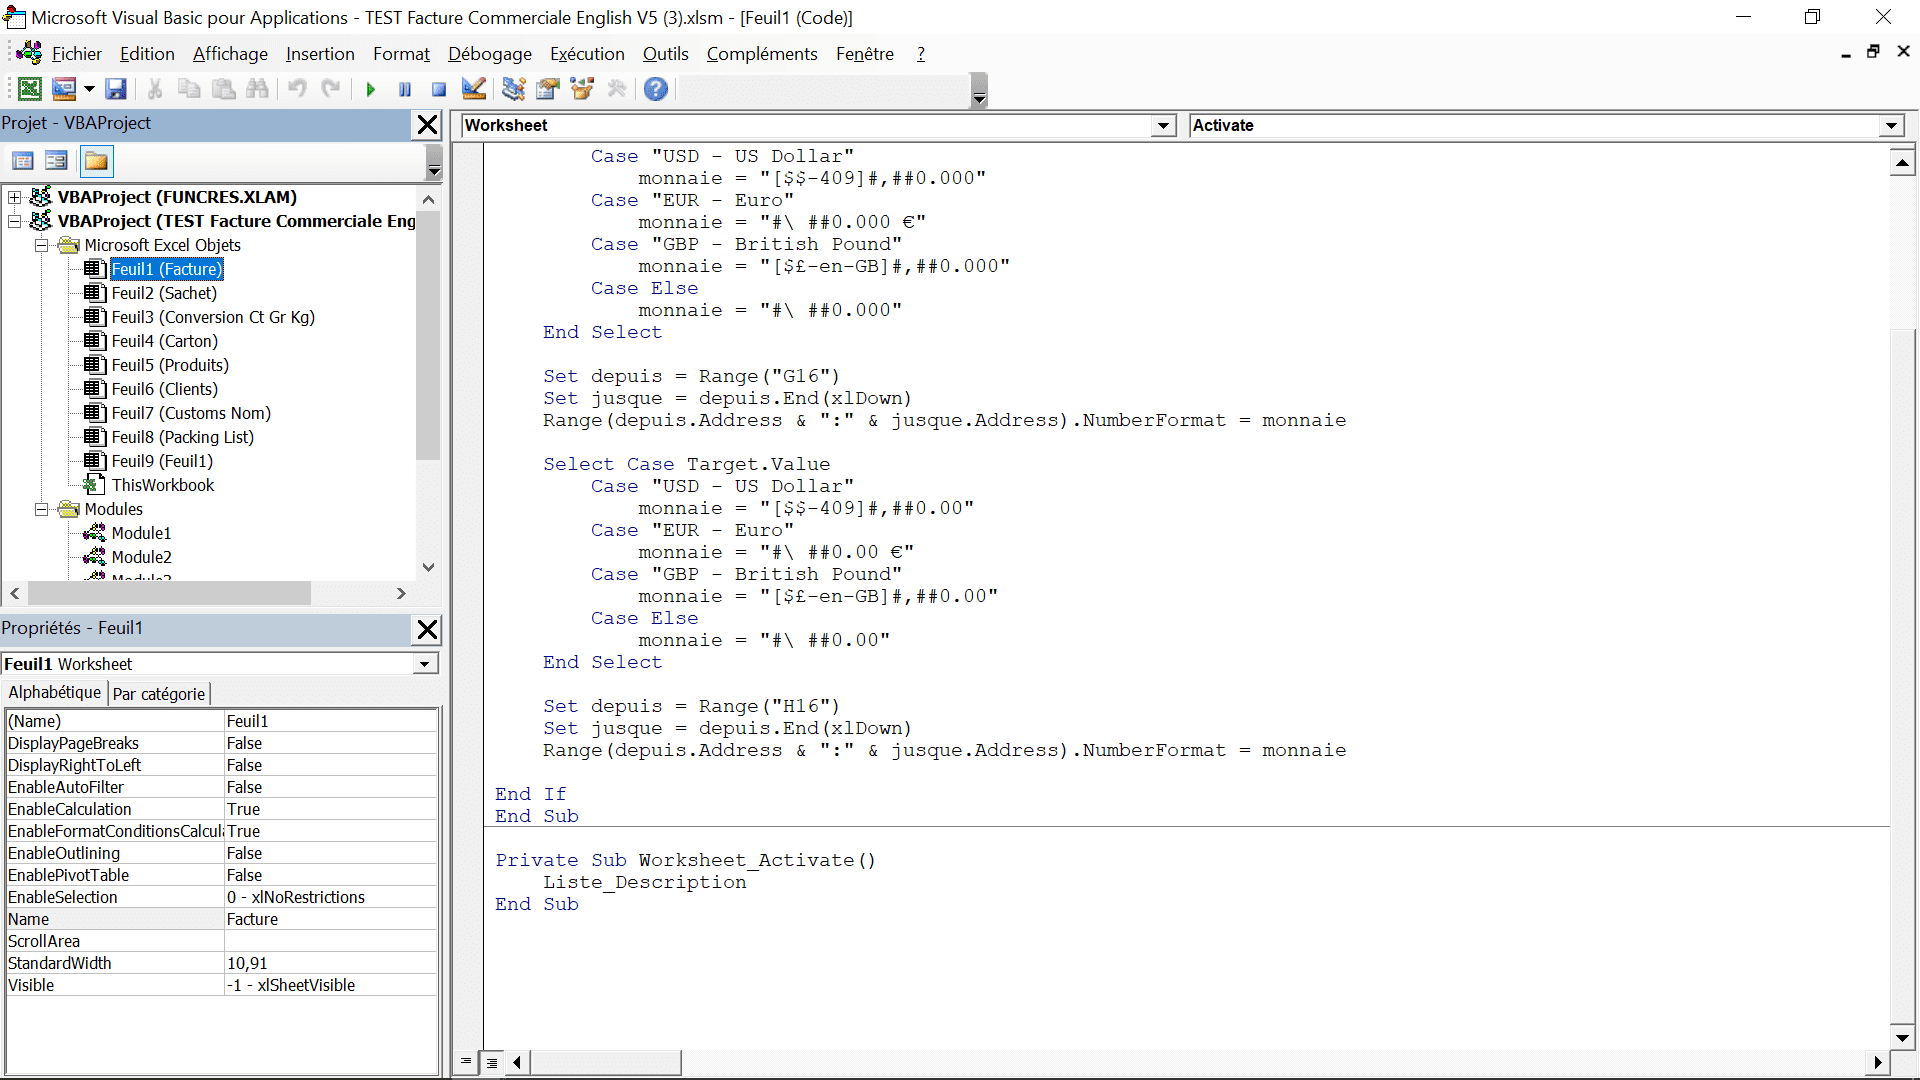Switch to full module view at the bottom
This screenshot has width=1920, height=1080.
(492, 1062)
